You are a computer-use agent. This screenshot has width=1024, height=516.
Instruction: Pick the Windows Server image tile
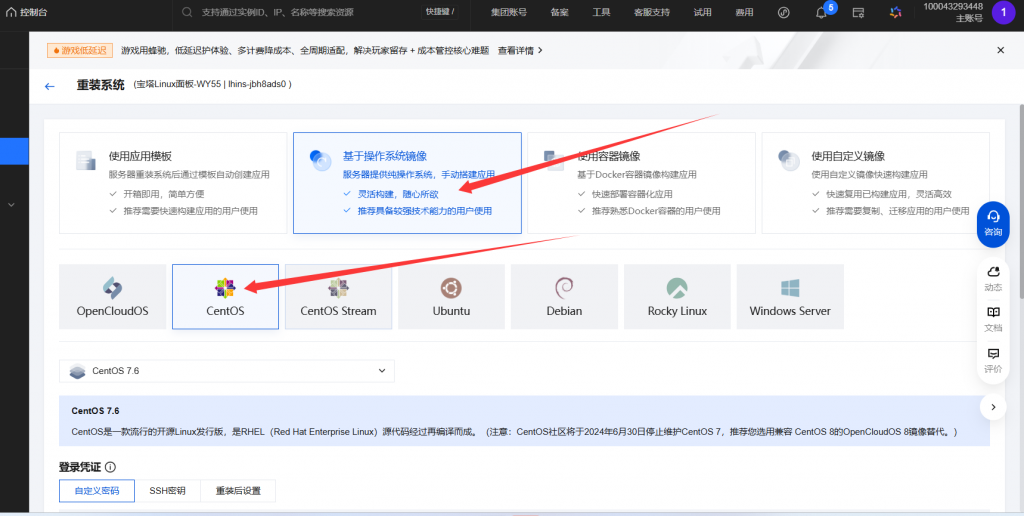790,297
